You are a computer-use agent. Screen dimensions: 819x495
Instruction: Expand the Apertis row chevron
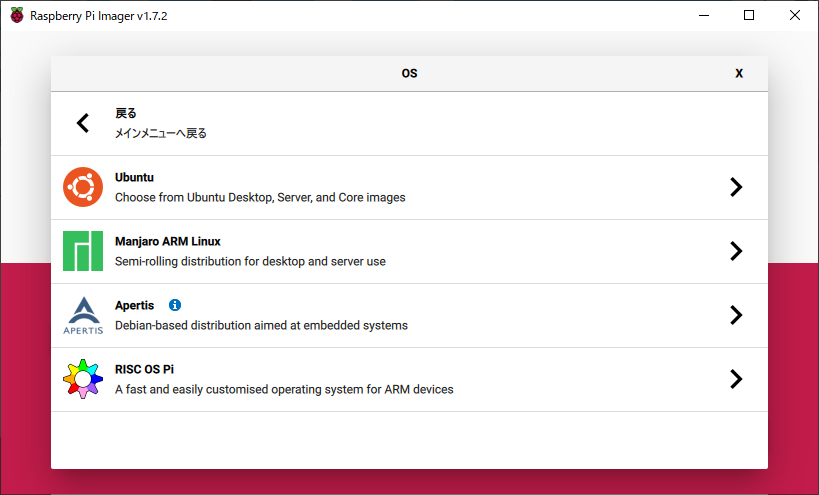[736, 315]
